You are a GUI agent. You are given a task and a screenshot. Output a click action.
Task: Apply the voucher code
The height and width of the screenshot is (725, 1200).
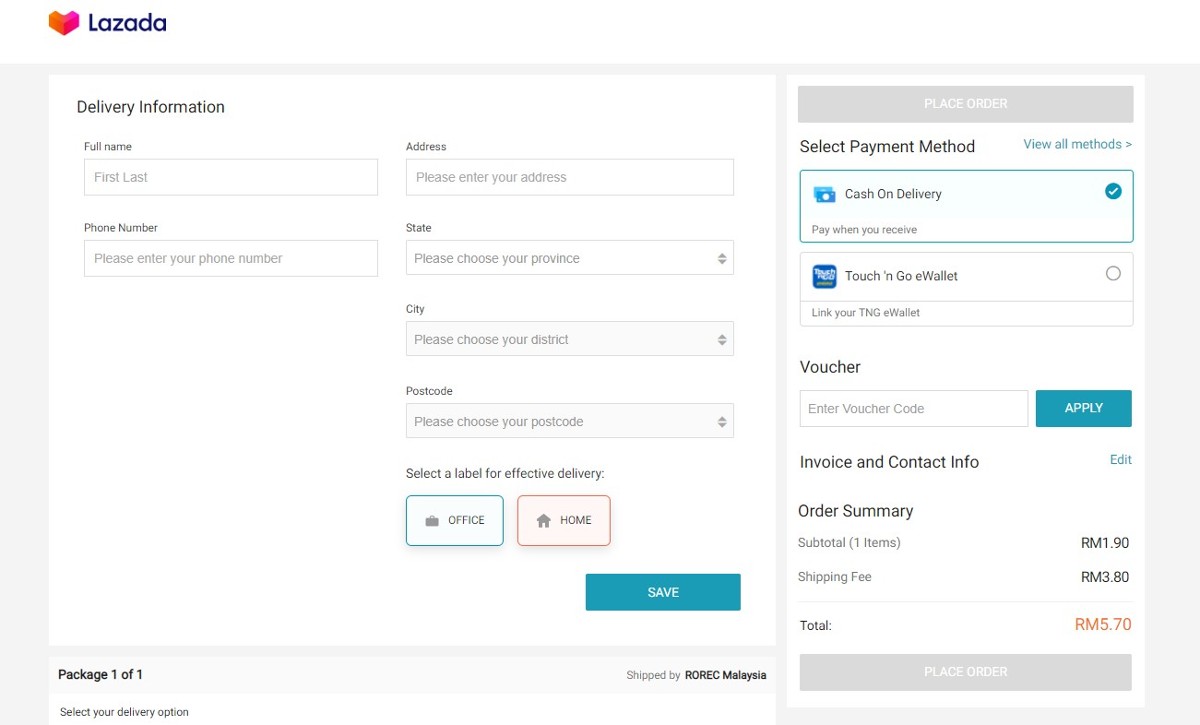pyautogui.click(x=1083, y=408)
